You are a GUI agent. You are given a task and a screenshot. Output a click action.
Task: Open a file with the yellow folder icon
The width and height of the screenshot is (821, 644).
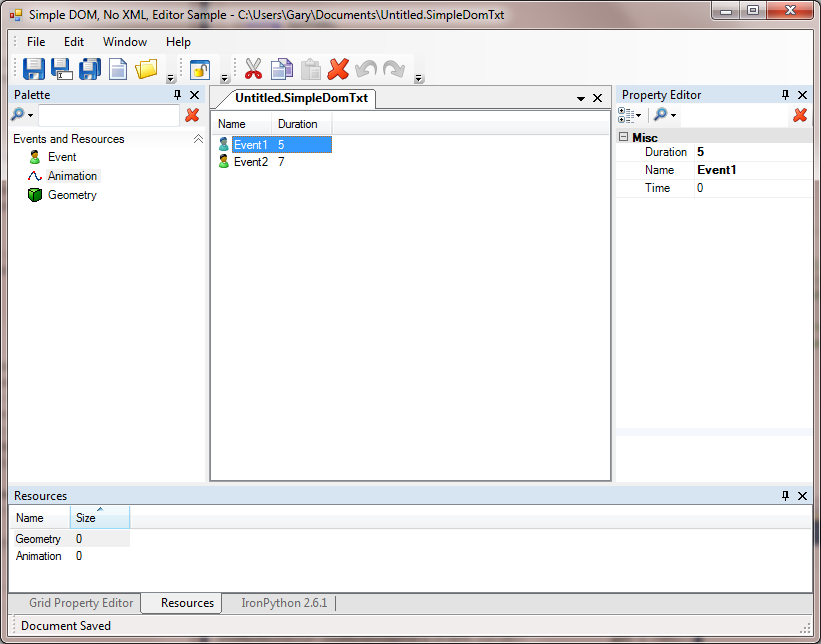(x=146, y=69)
